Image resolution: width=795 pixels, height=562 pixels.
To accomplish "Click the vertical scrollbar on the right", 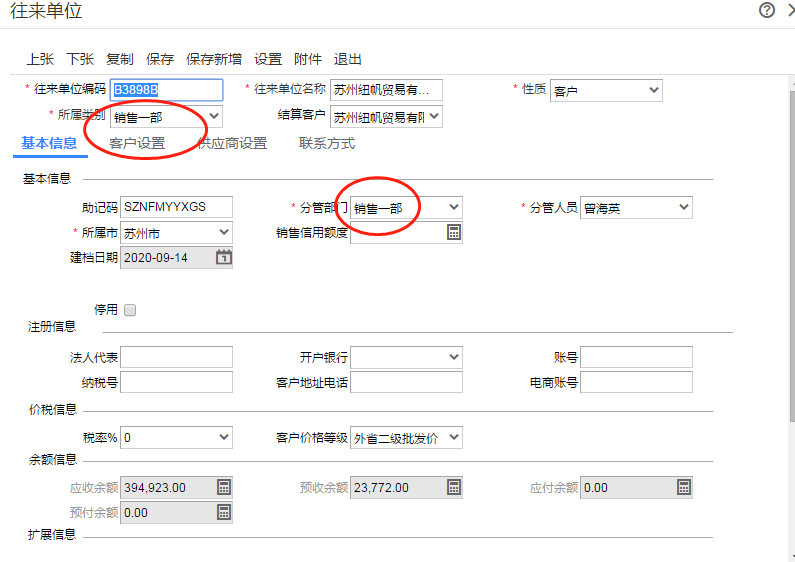I will click(x=792, y=255).
